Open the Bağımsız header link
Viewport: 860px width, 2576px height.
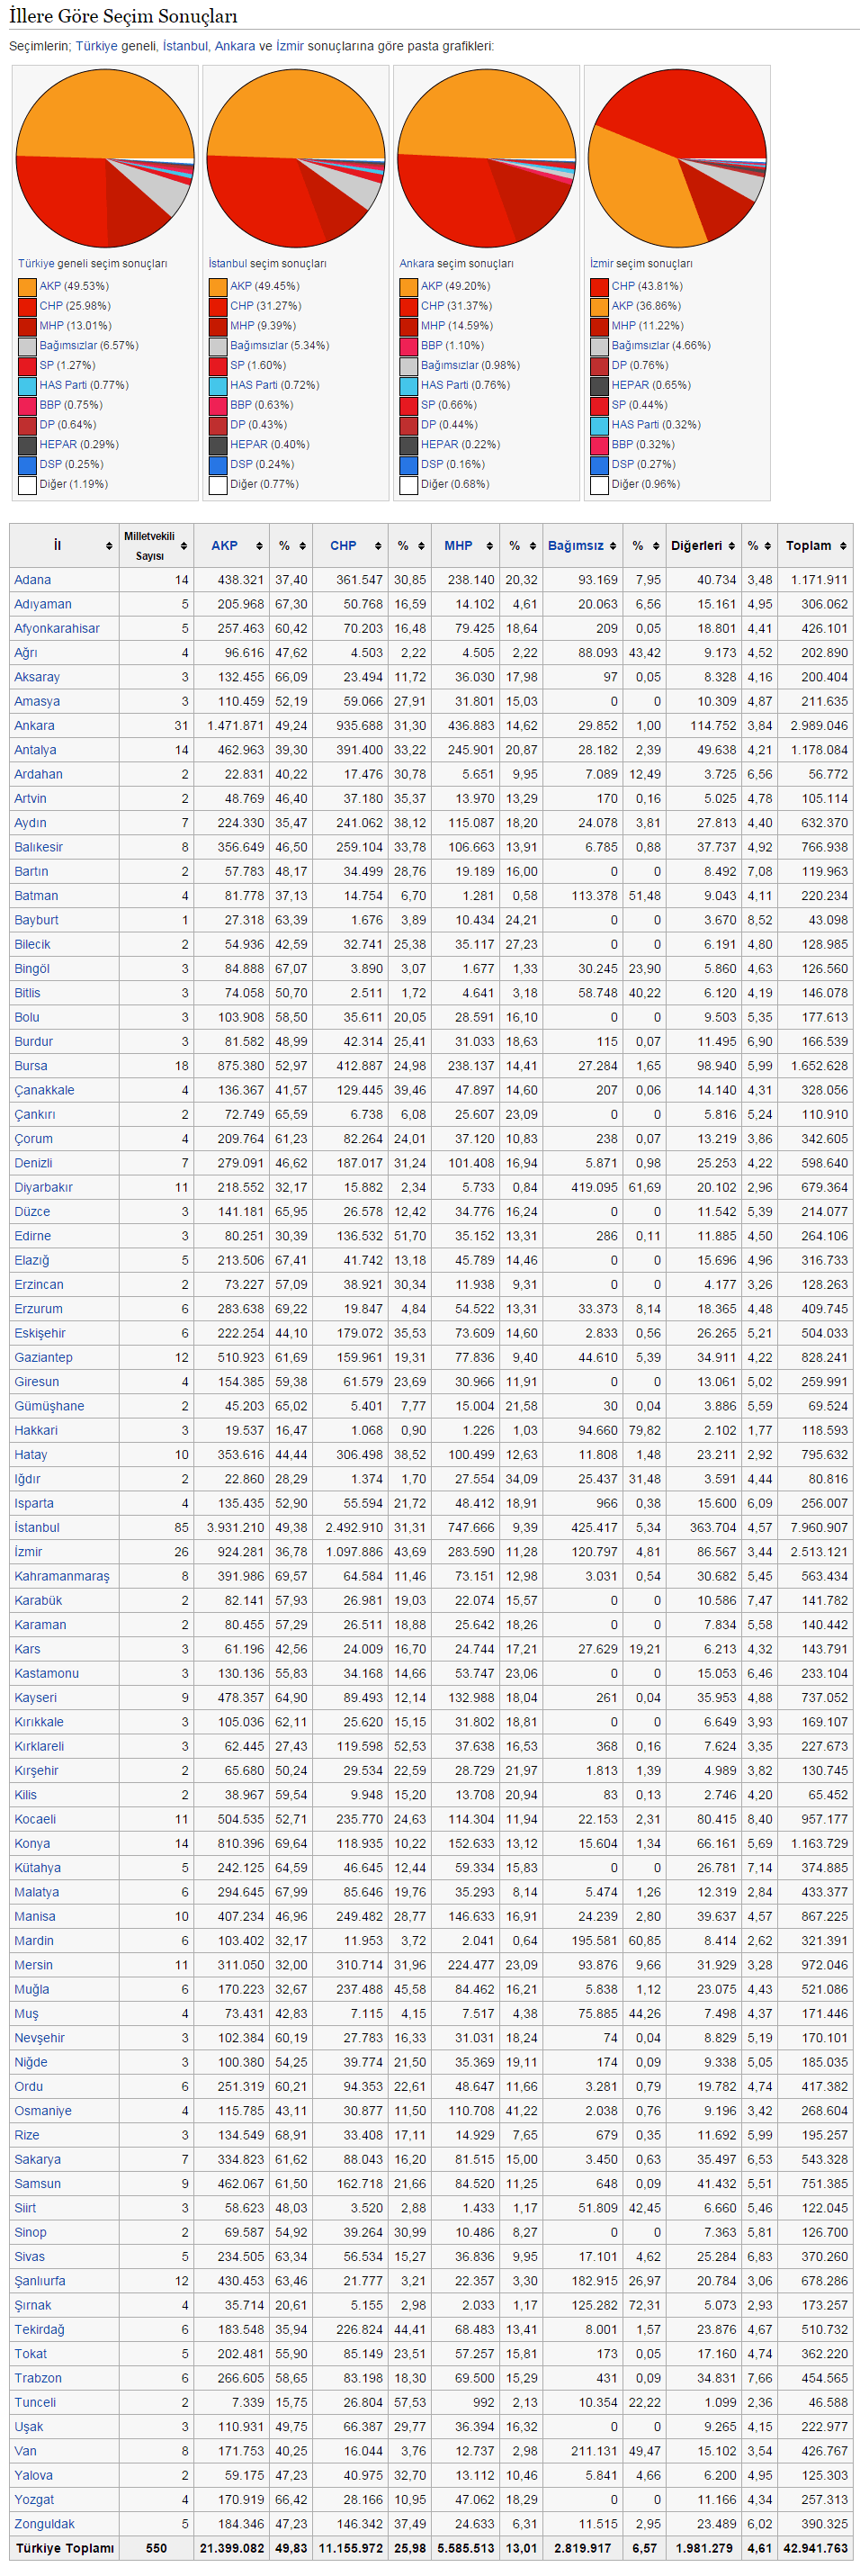575,546
